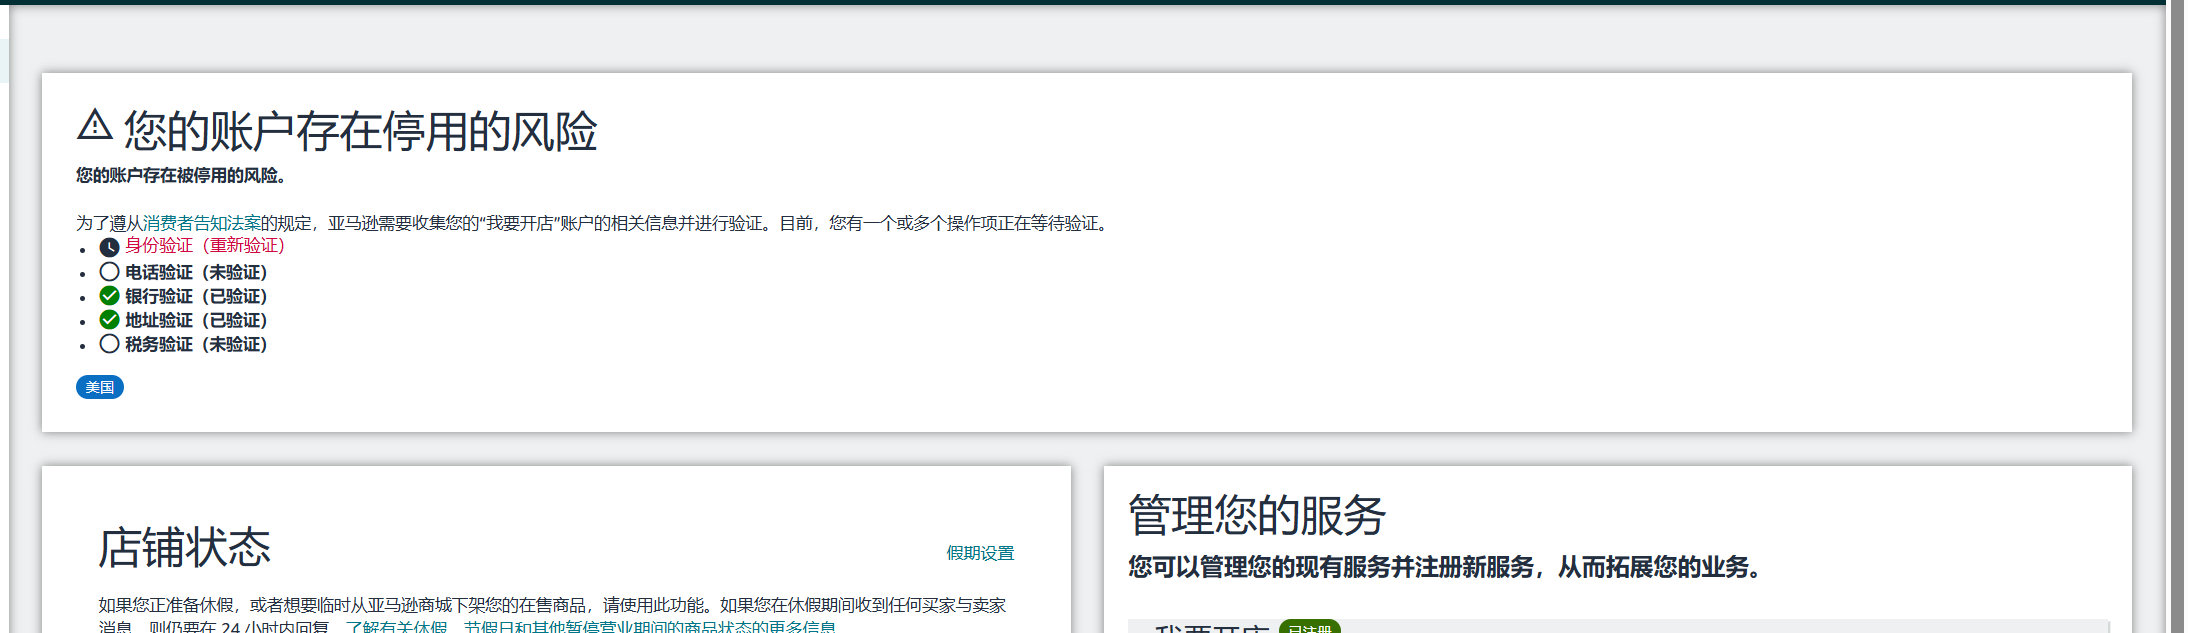Open the 消费者告知法案 link
Viewport: 2188px width, 633px height.
click(x=201, y=223)
